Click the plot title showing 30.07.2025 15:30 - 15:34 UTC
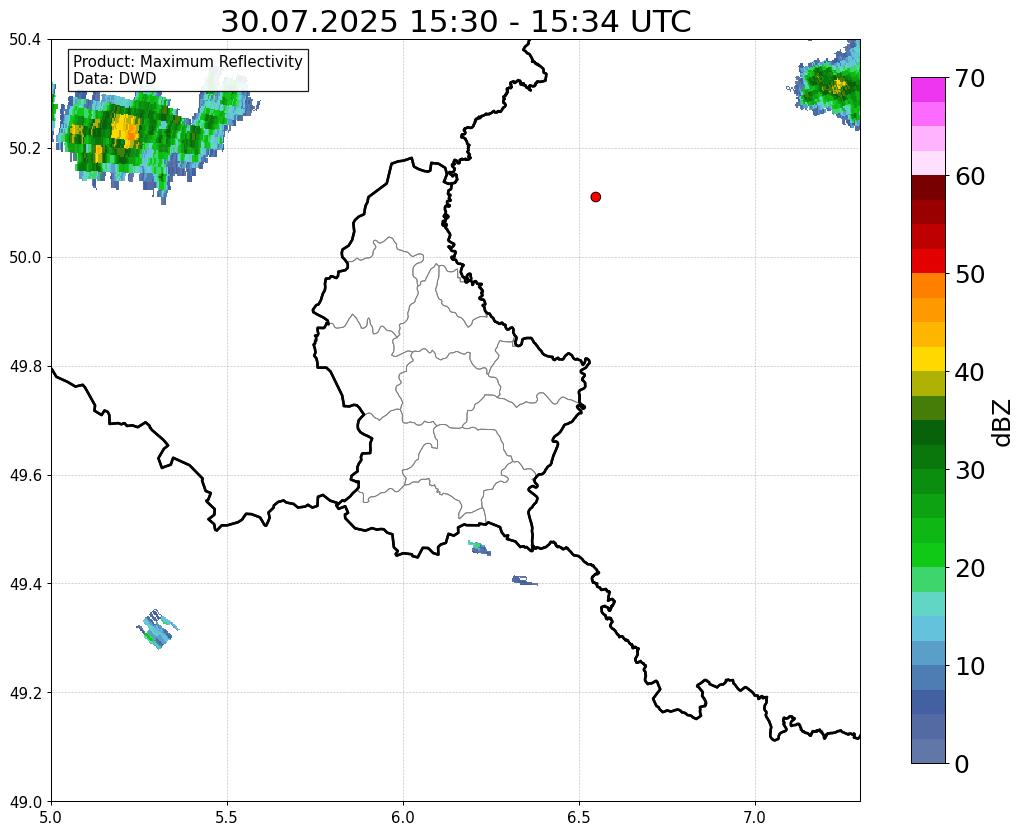 [x=455, y=22]
